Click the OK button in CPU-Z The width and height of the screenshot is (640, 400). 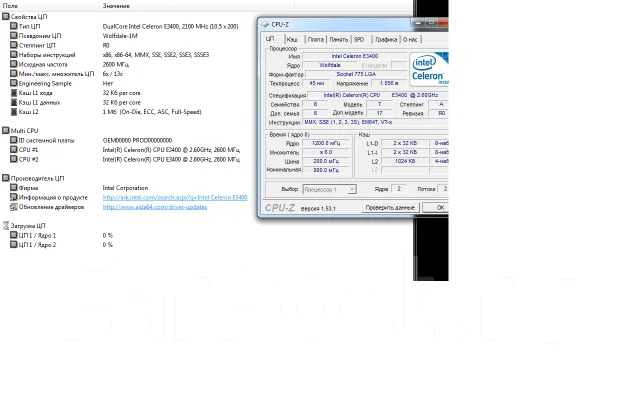436,207
